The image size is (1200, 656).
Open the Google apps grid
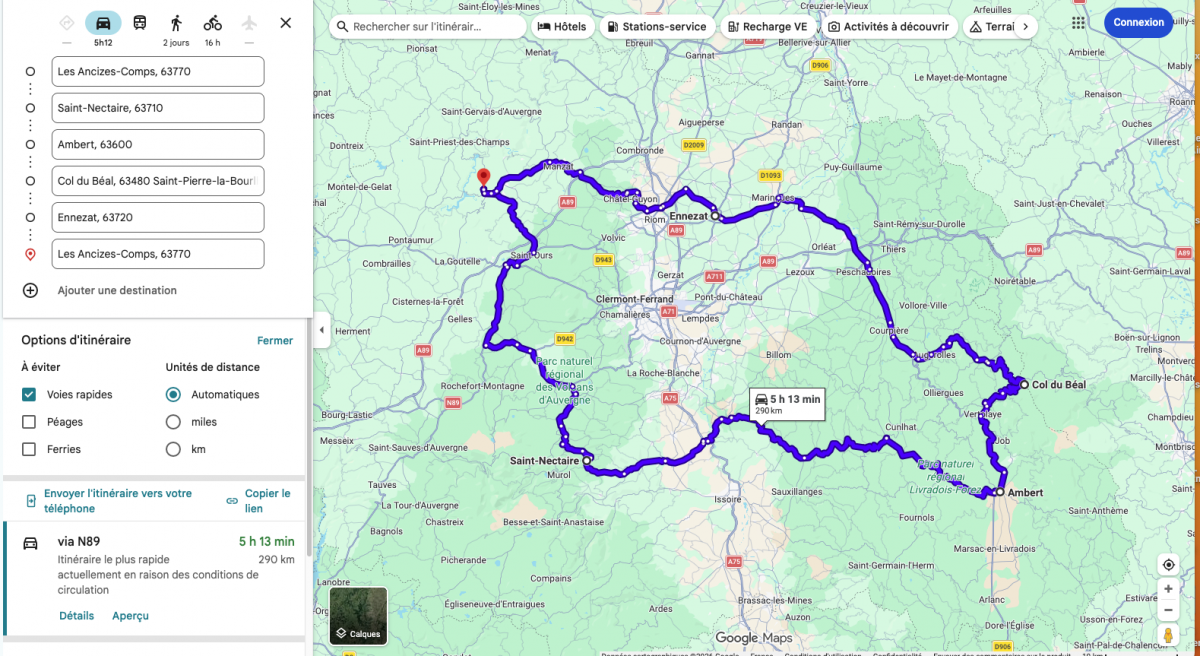1078,22
